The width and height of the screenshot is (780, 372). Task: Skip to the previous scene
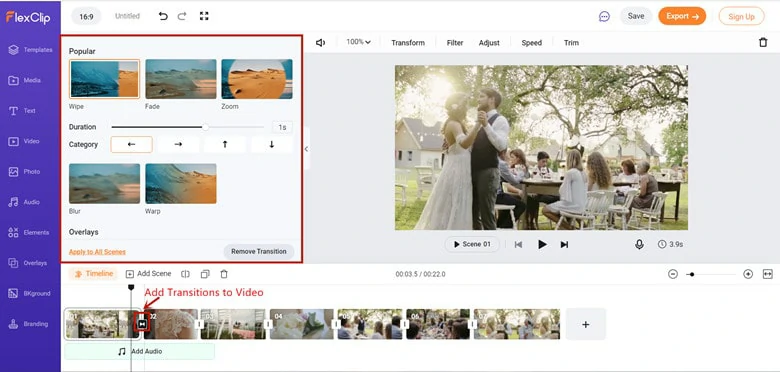518,244
